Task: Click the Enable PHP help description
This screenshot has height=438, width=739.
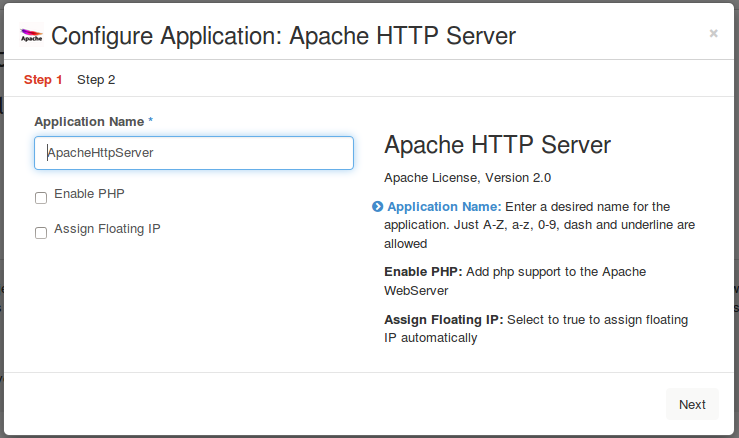Action: [515, 281]
